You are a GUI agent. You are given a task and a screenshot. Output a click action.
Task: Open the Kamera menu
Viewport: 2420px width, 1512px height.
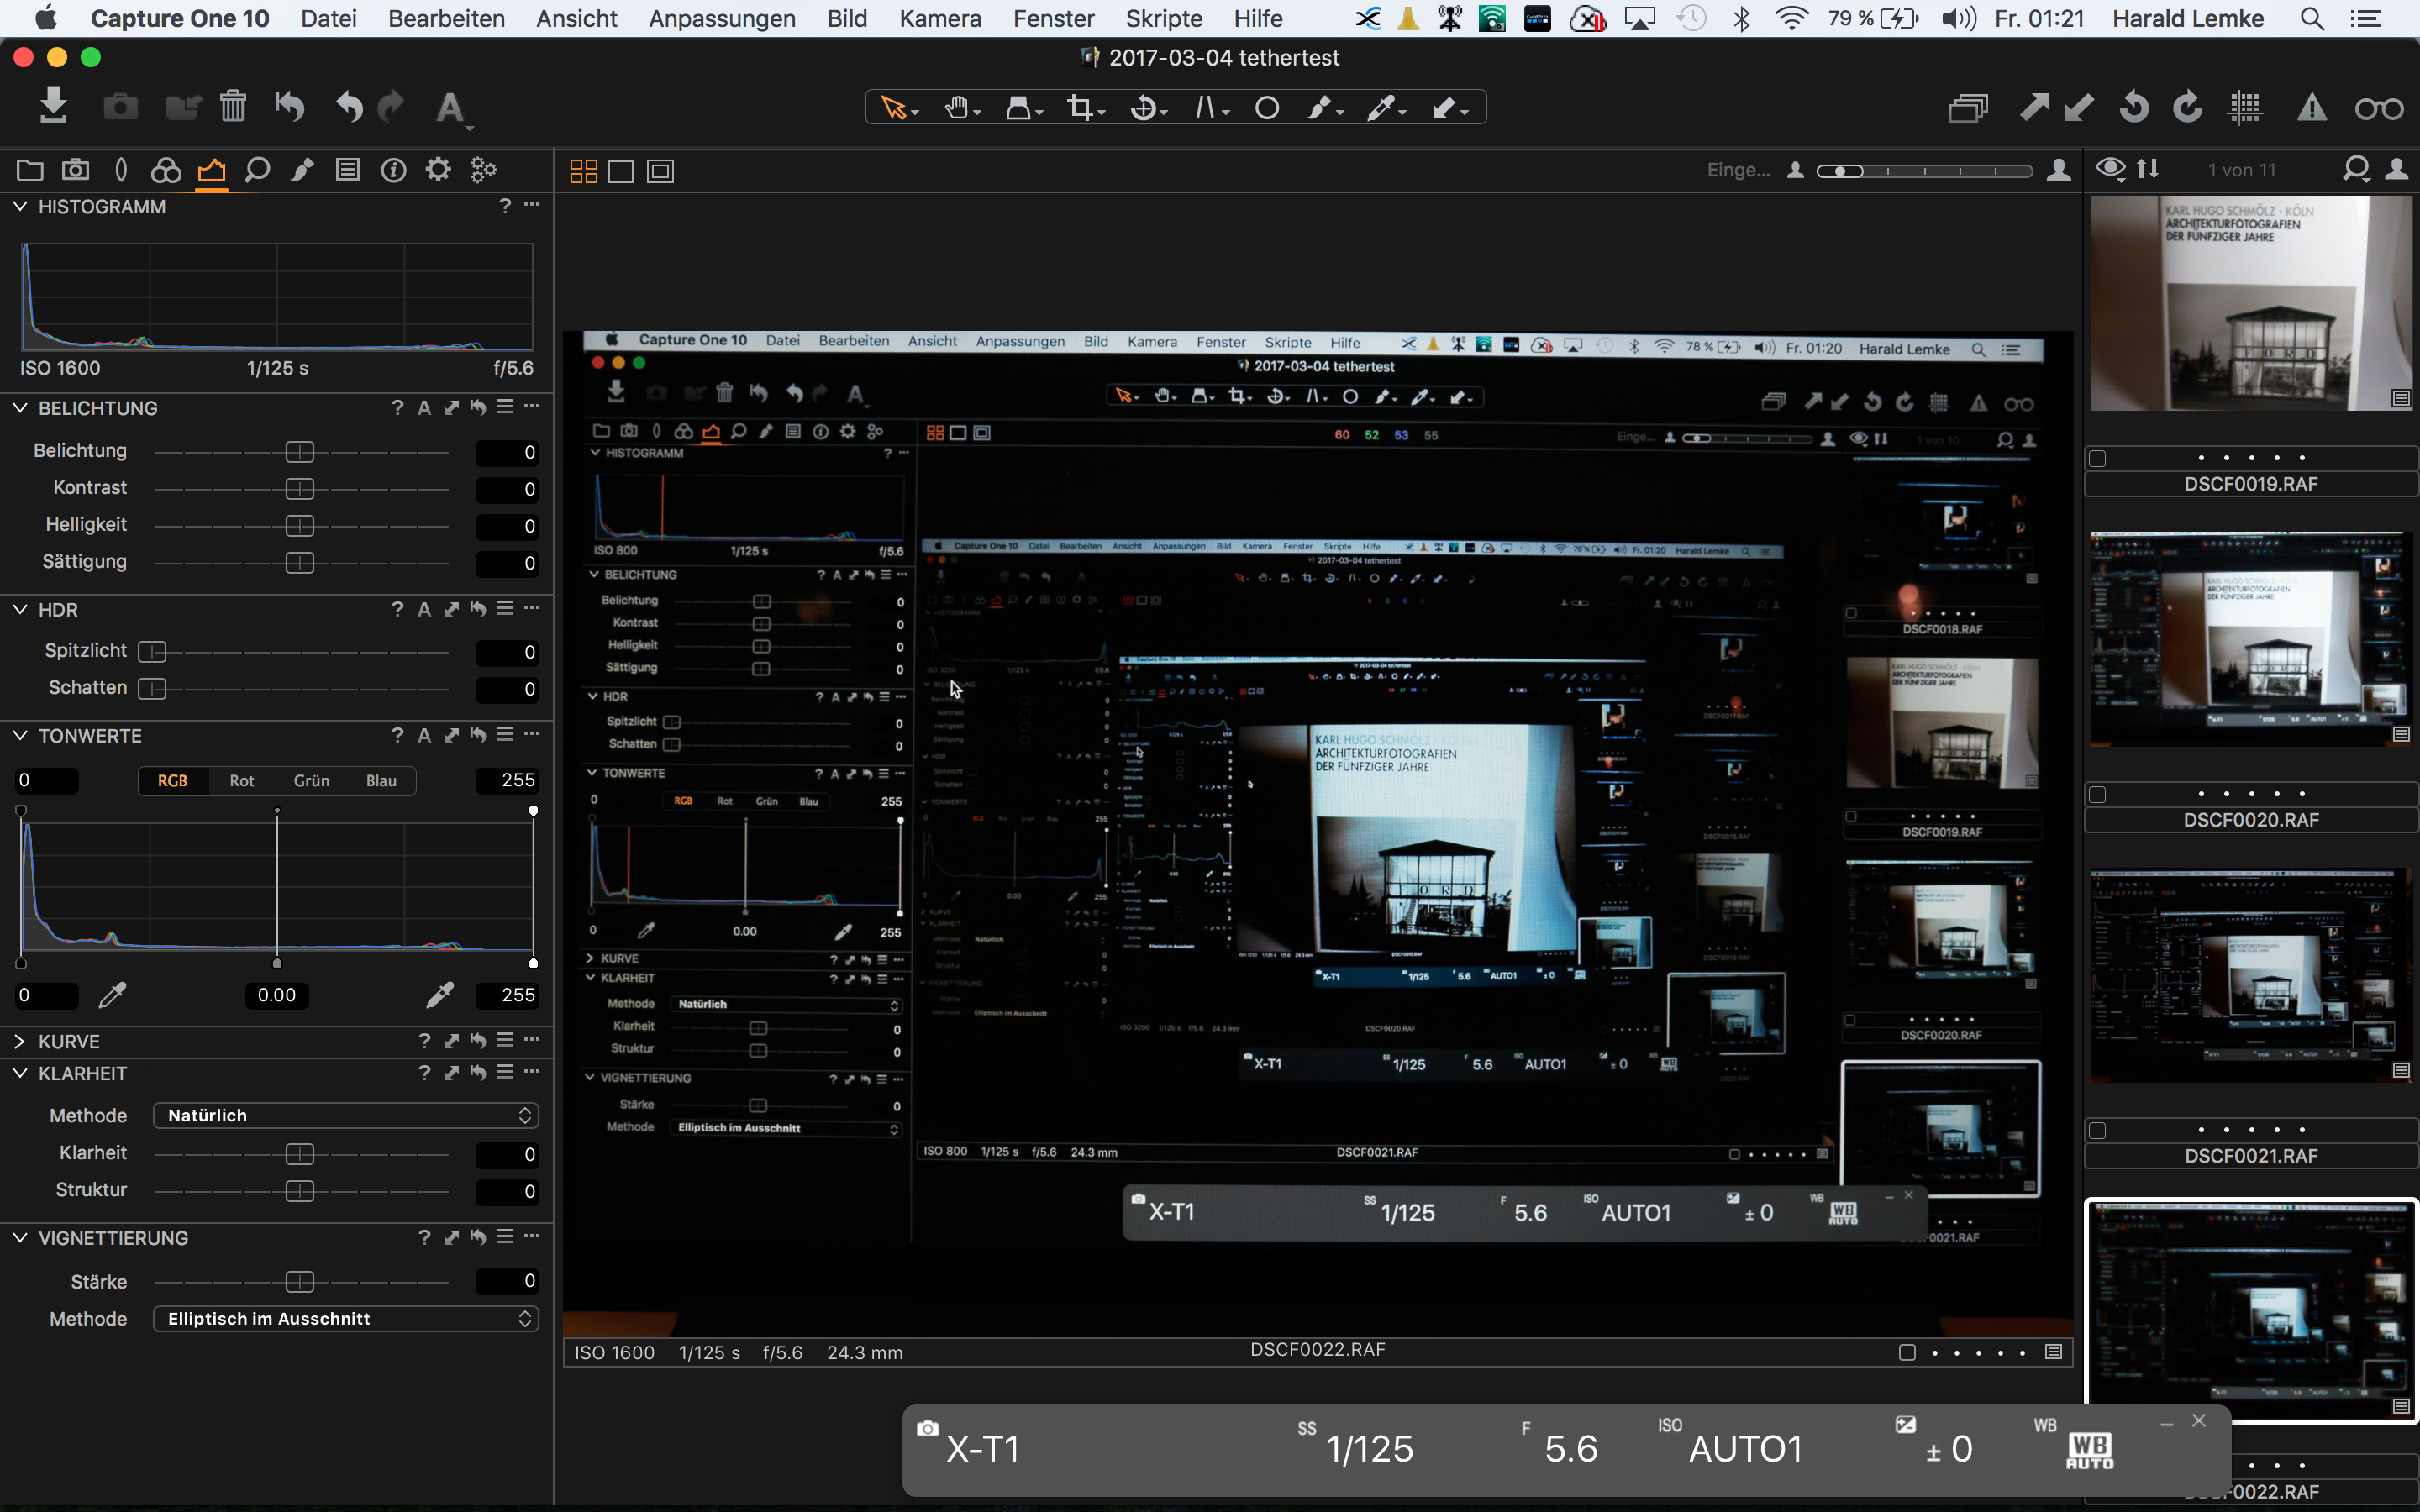pyautogui.click(x=939, y=18)
